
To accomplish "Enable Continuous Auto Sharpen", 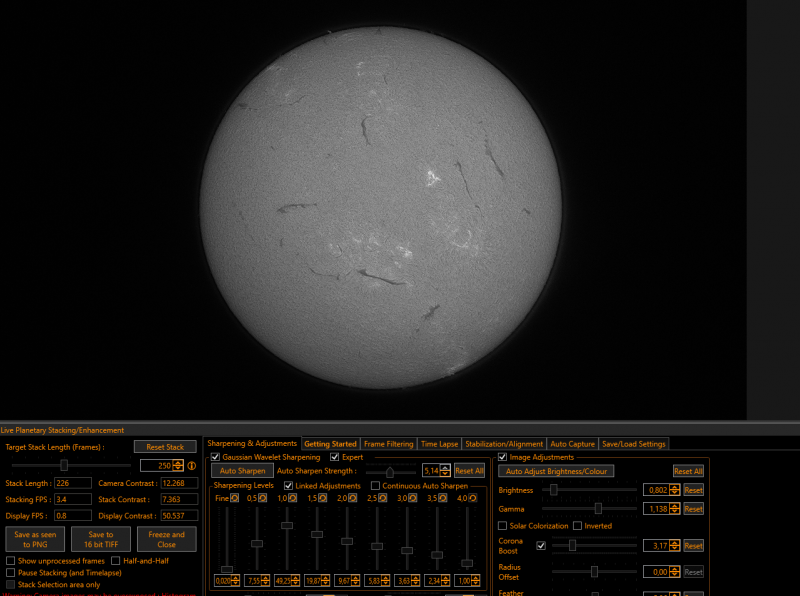I will [376, 486].
